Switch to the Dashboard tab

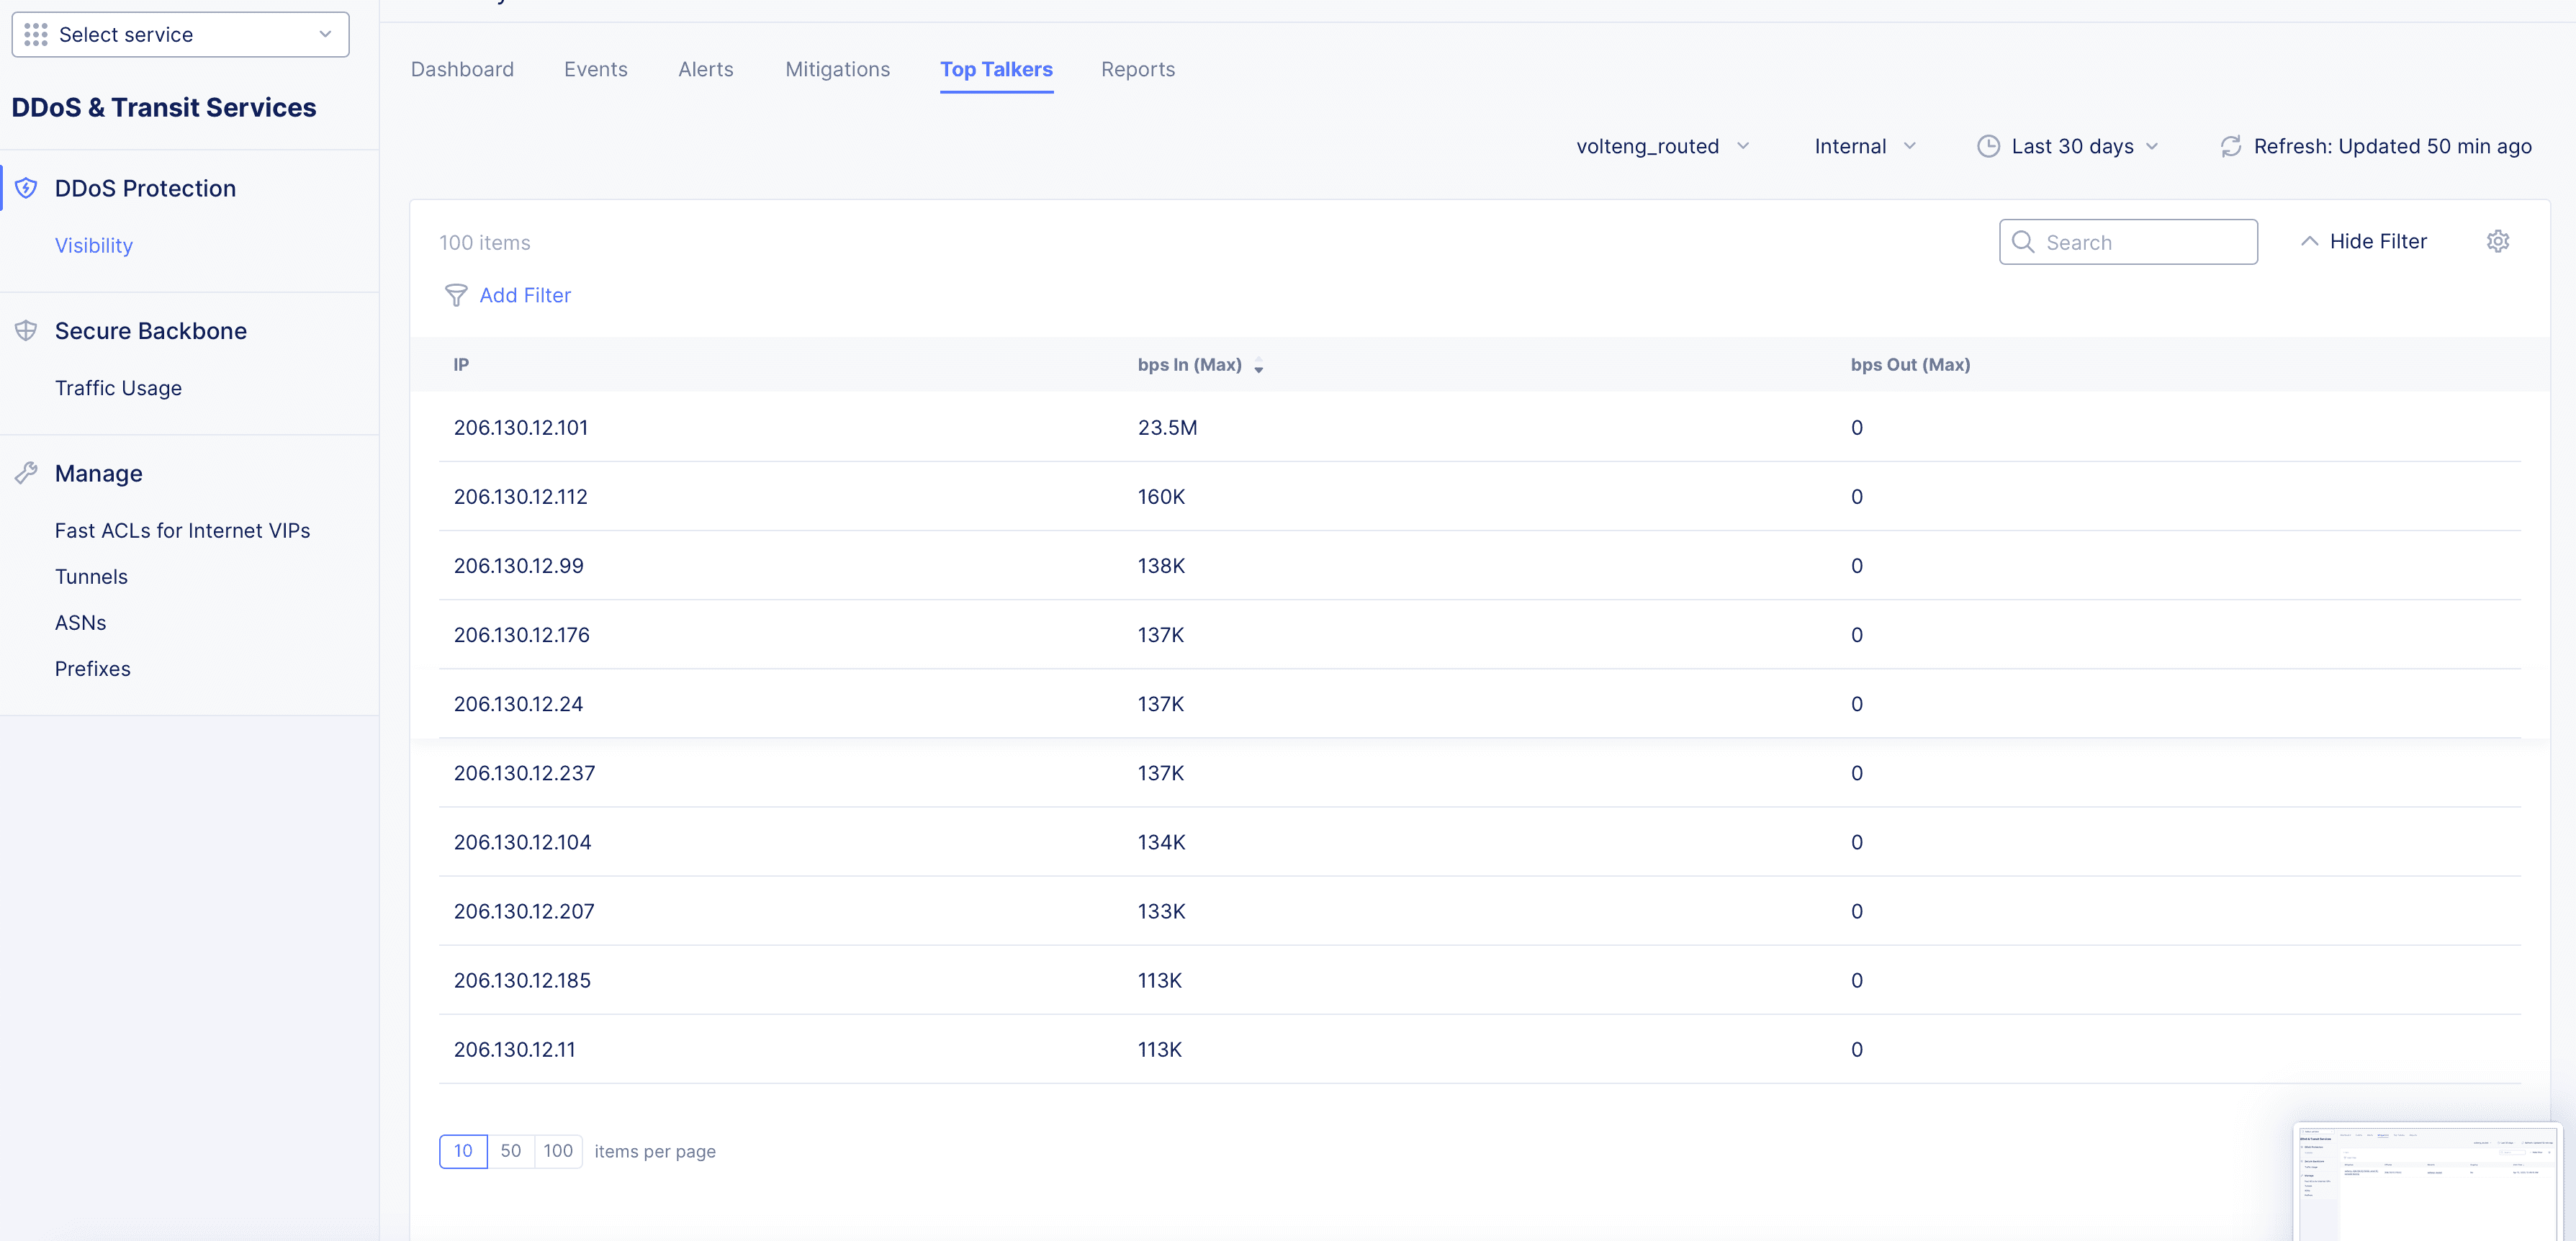(x=462, y=69)
